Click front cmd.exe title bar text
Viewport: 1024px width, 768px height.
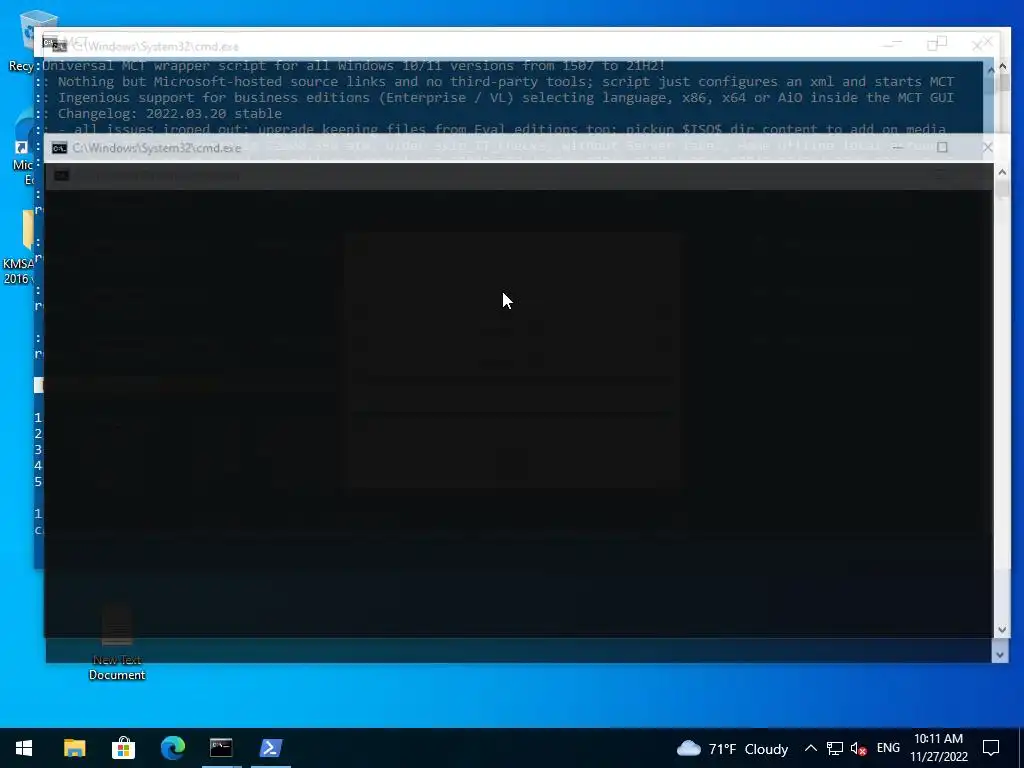[157, 148]
